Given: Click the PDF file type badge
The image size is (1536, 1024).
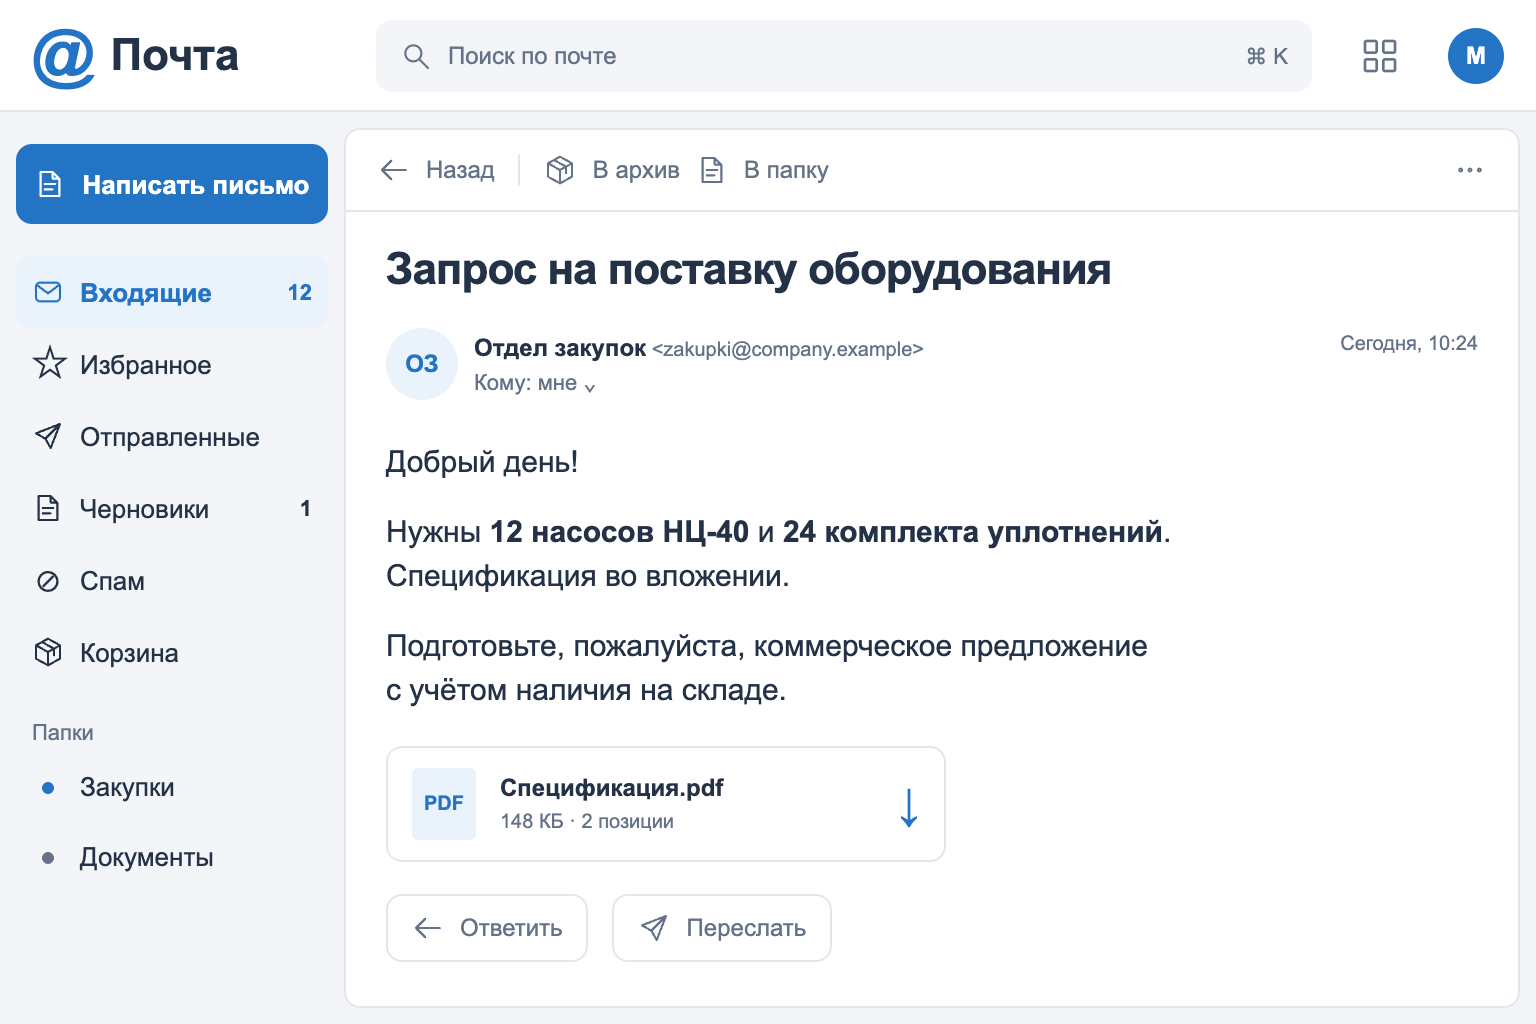Looking at the screenshot, I should (x=444, y=803).
